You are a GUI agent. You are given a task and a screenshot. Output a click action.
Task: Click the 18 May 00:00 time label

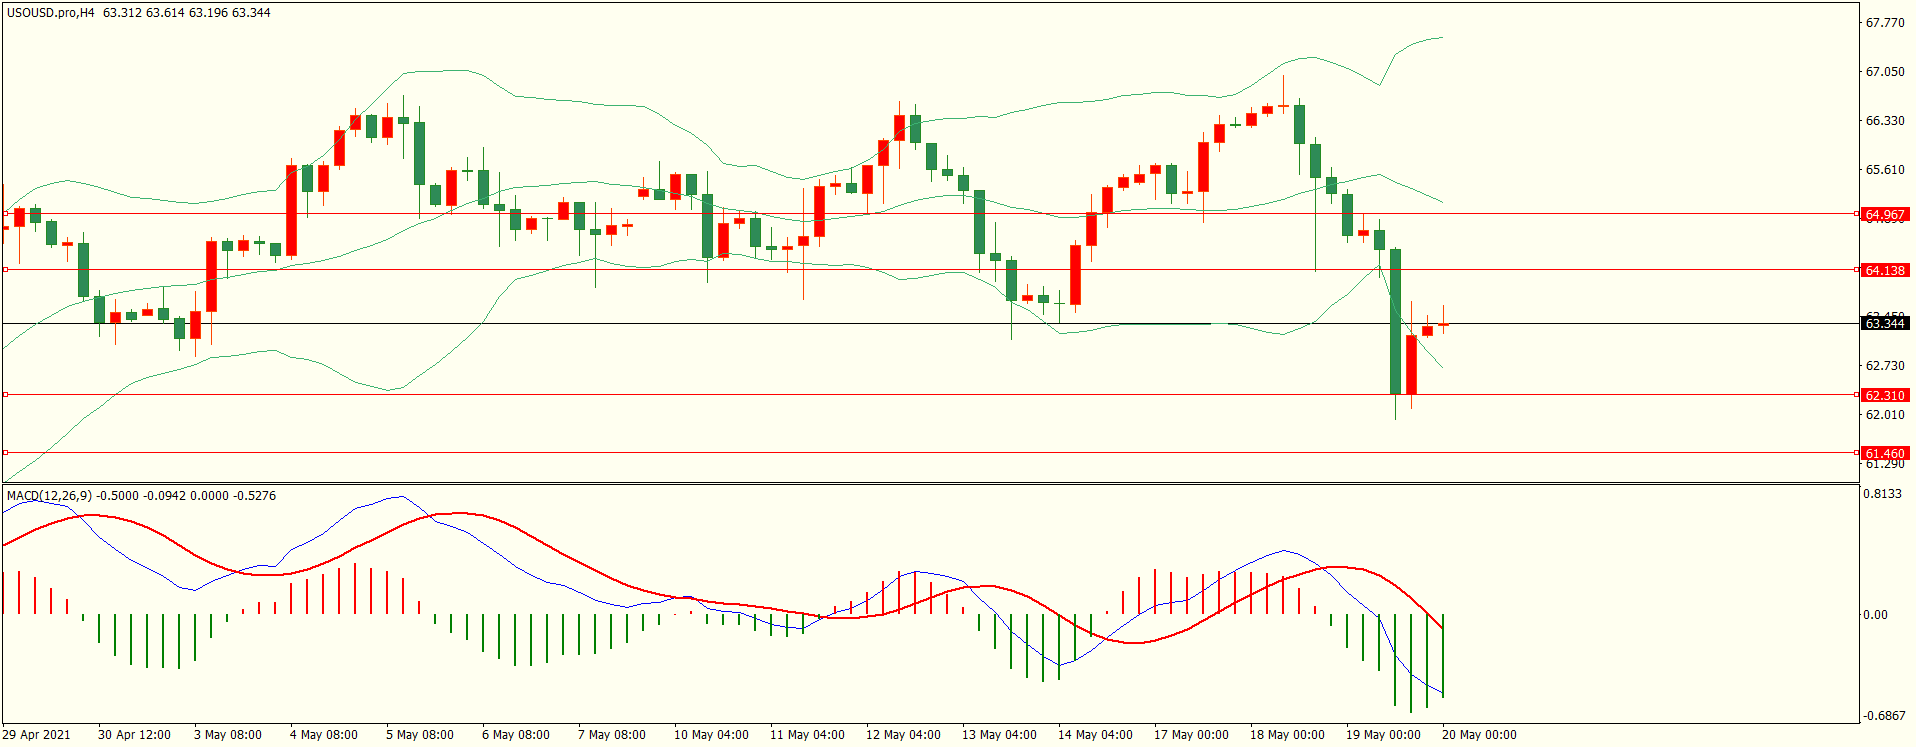click(x=1287, y=735)
